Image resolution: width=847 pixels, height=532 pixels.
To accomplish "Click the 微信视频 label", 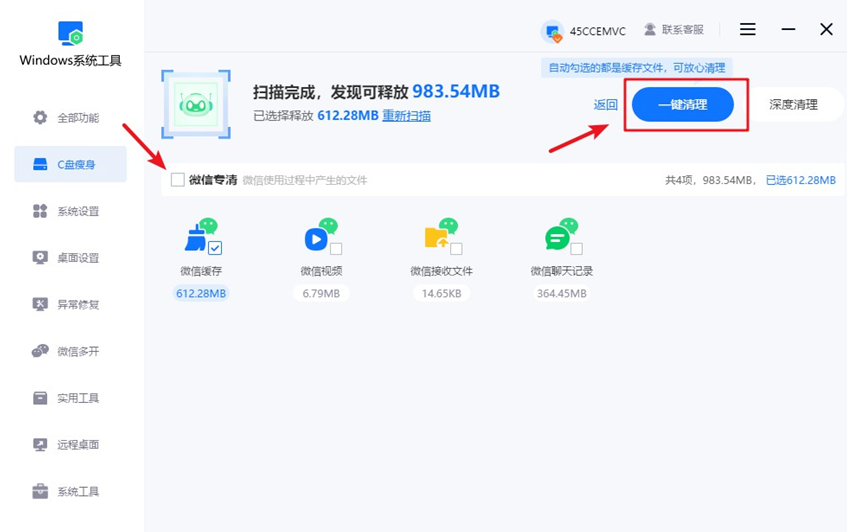I will 321,271.
